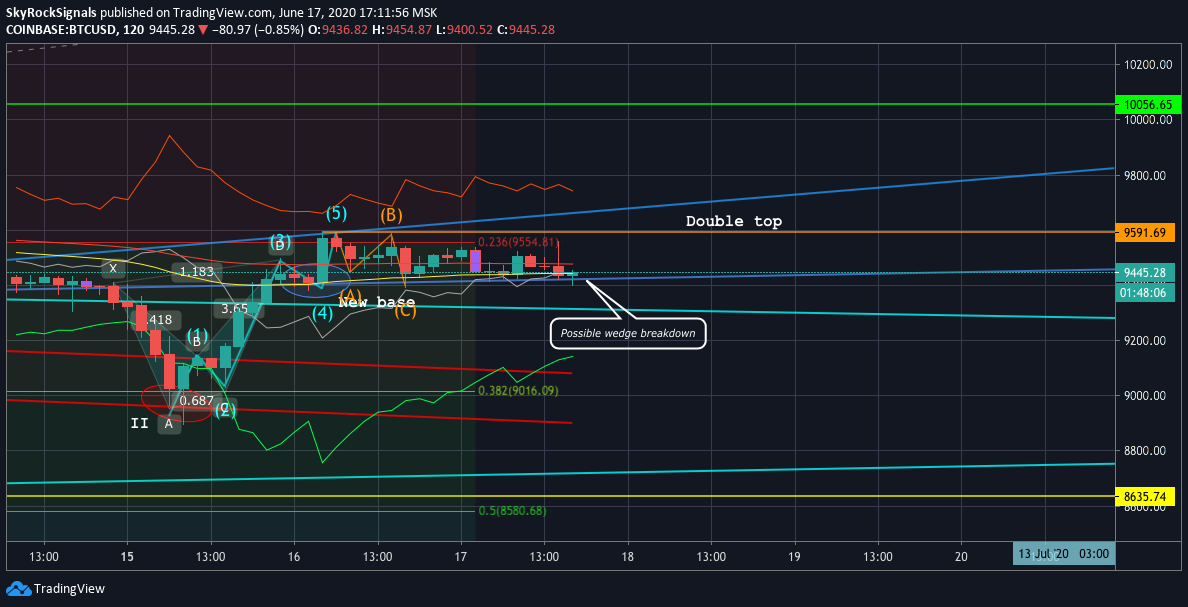Viewport: 1188px width, 607px height.
Task: Click the TradingView logo at the bottom
Action: pyautogui.click(x=55, y=588)
